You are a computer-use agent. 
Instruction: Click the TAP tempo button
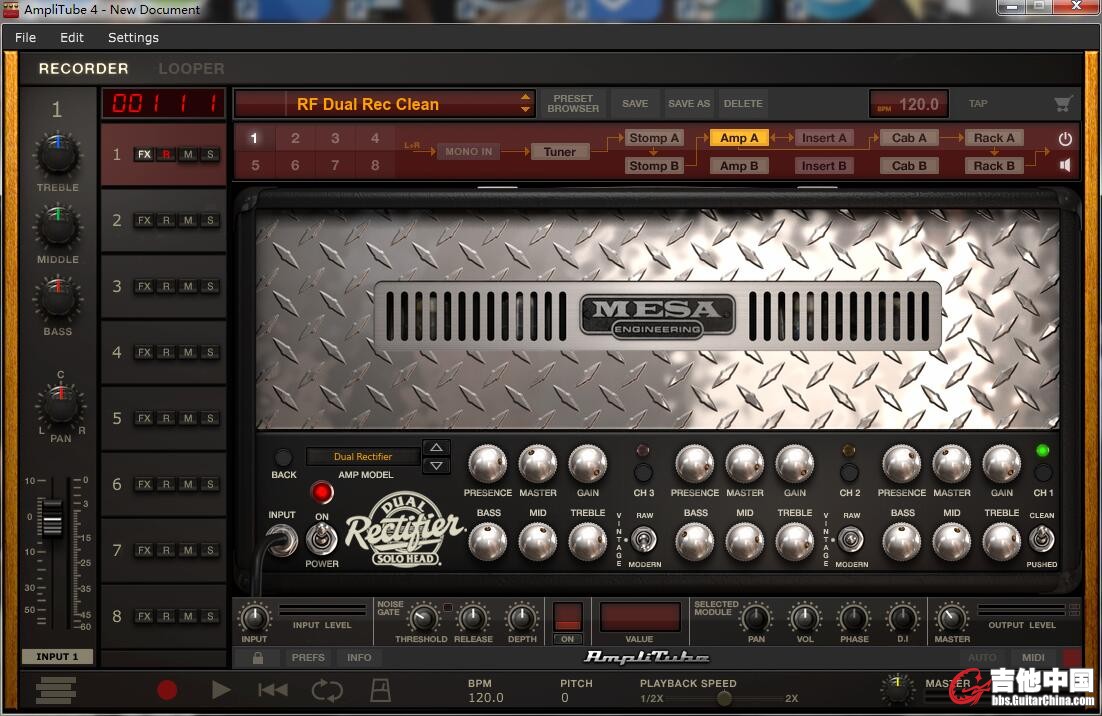[978, 104]
